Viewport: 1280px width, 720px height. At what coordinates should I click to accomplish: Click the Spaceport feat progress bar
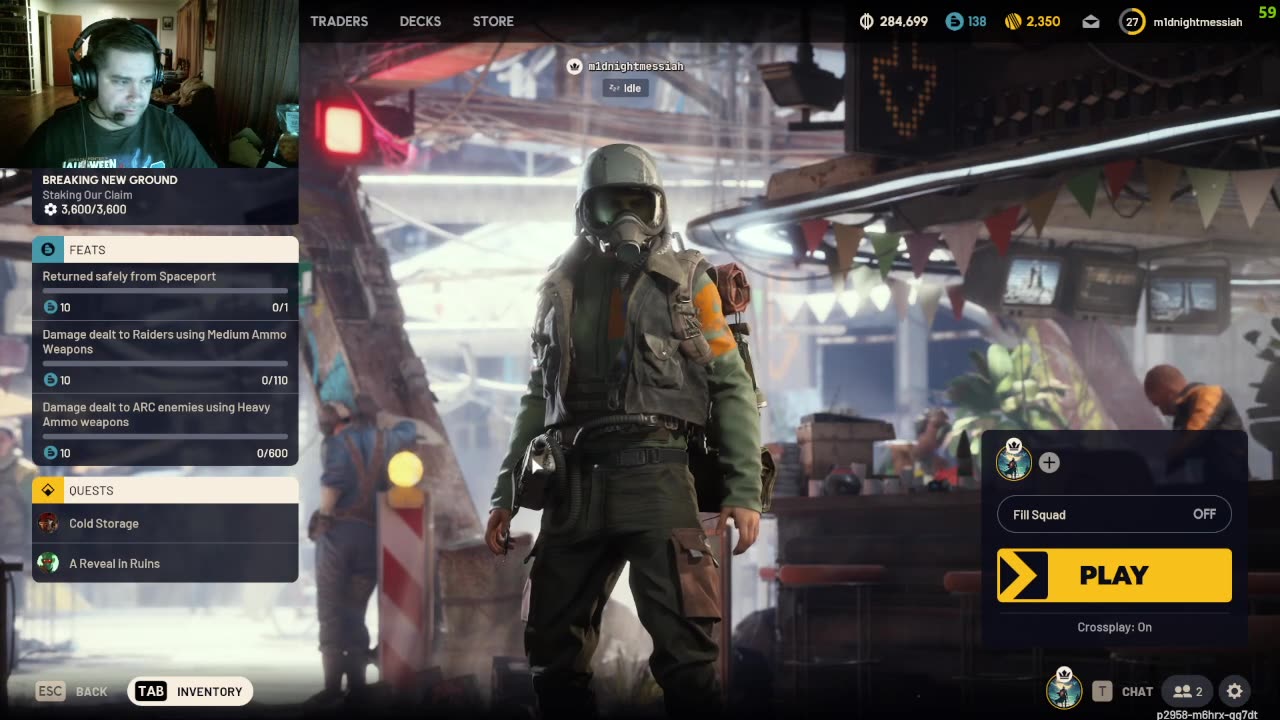(x=165, y=291)
